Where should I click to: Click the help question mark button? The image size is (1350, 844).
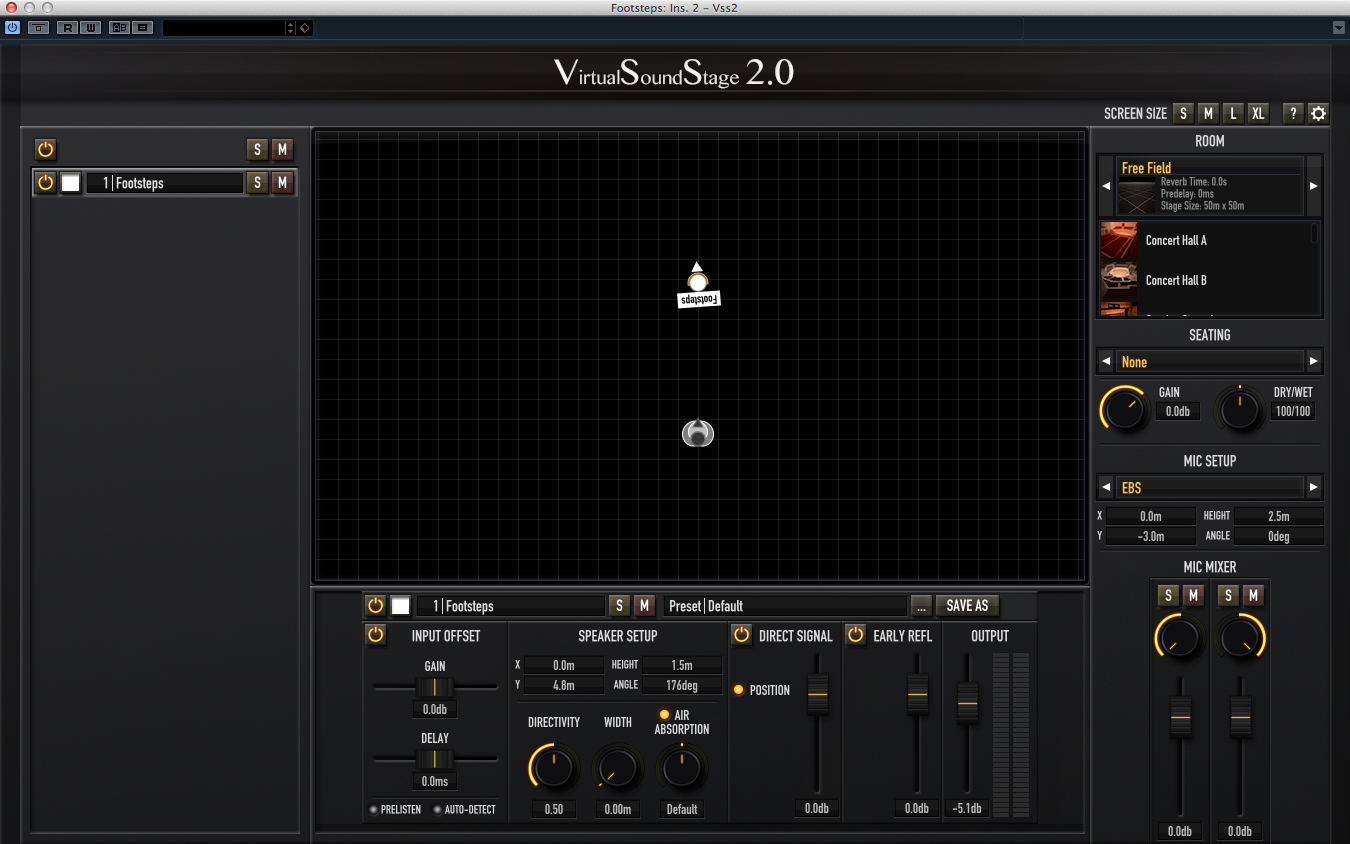1292,113
